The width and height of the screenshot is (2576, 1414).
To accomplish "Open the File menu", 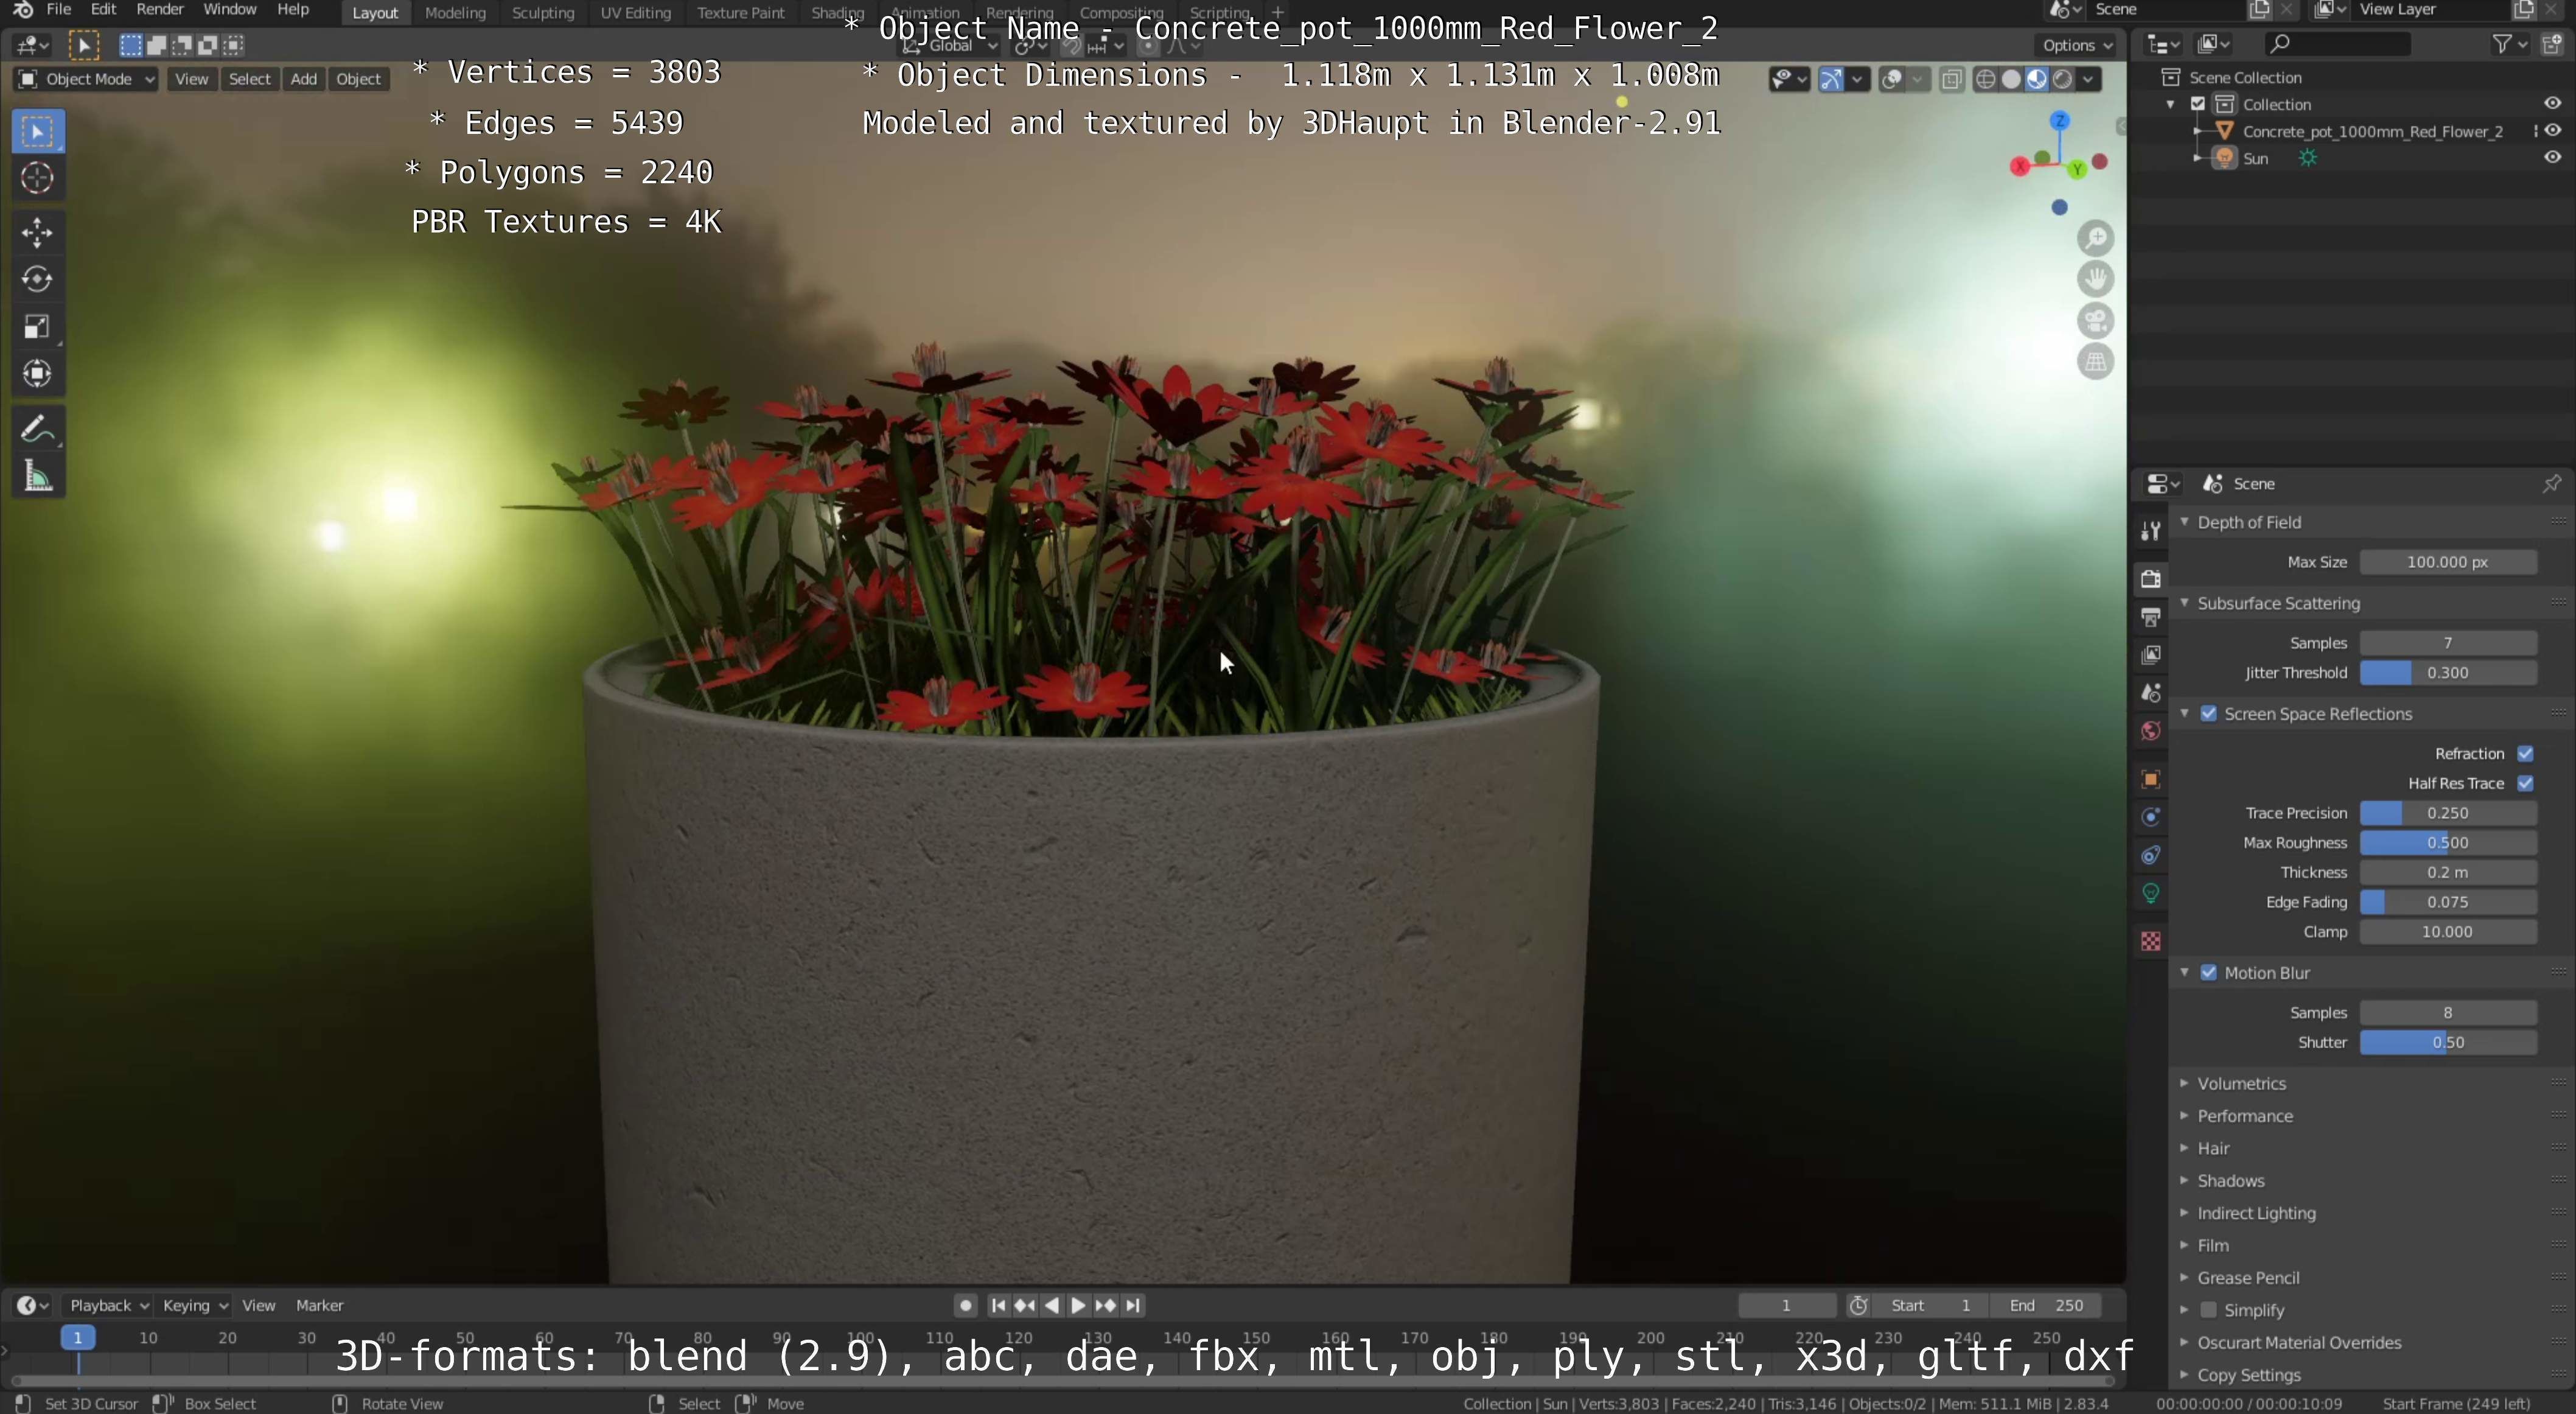I will (x=59, y=10).
